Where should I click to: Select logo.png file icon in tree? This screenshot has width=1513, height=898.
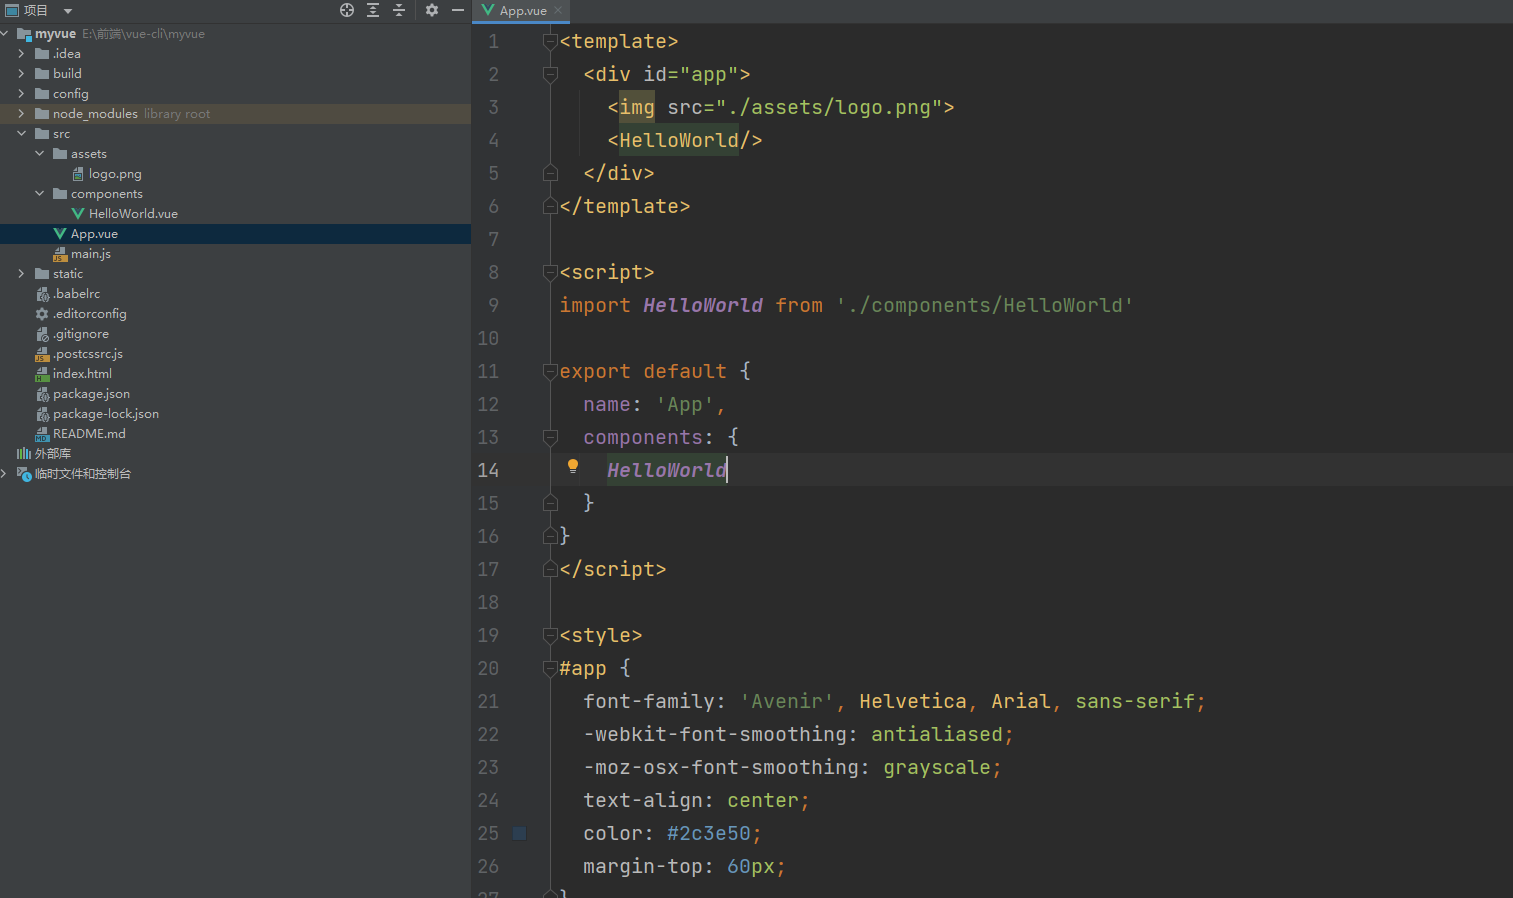click(78, 174)
